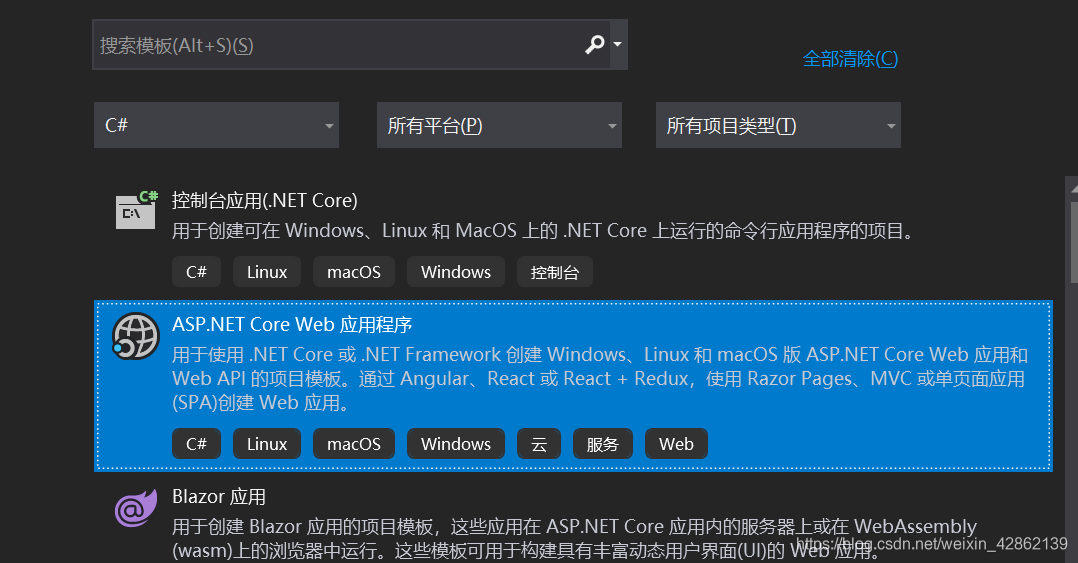Viewport: 1078px width, 563px height.
Task: Click the magnifier search icon
Action: pos(595,45)
